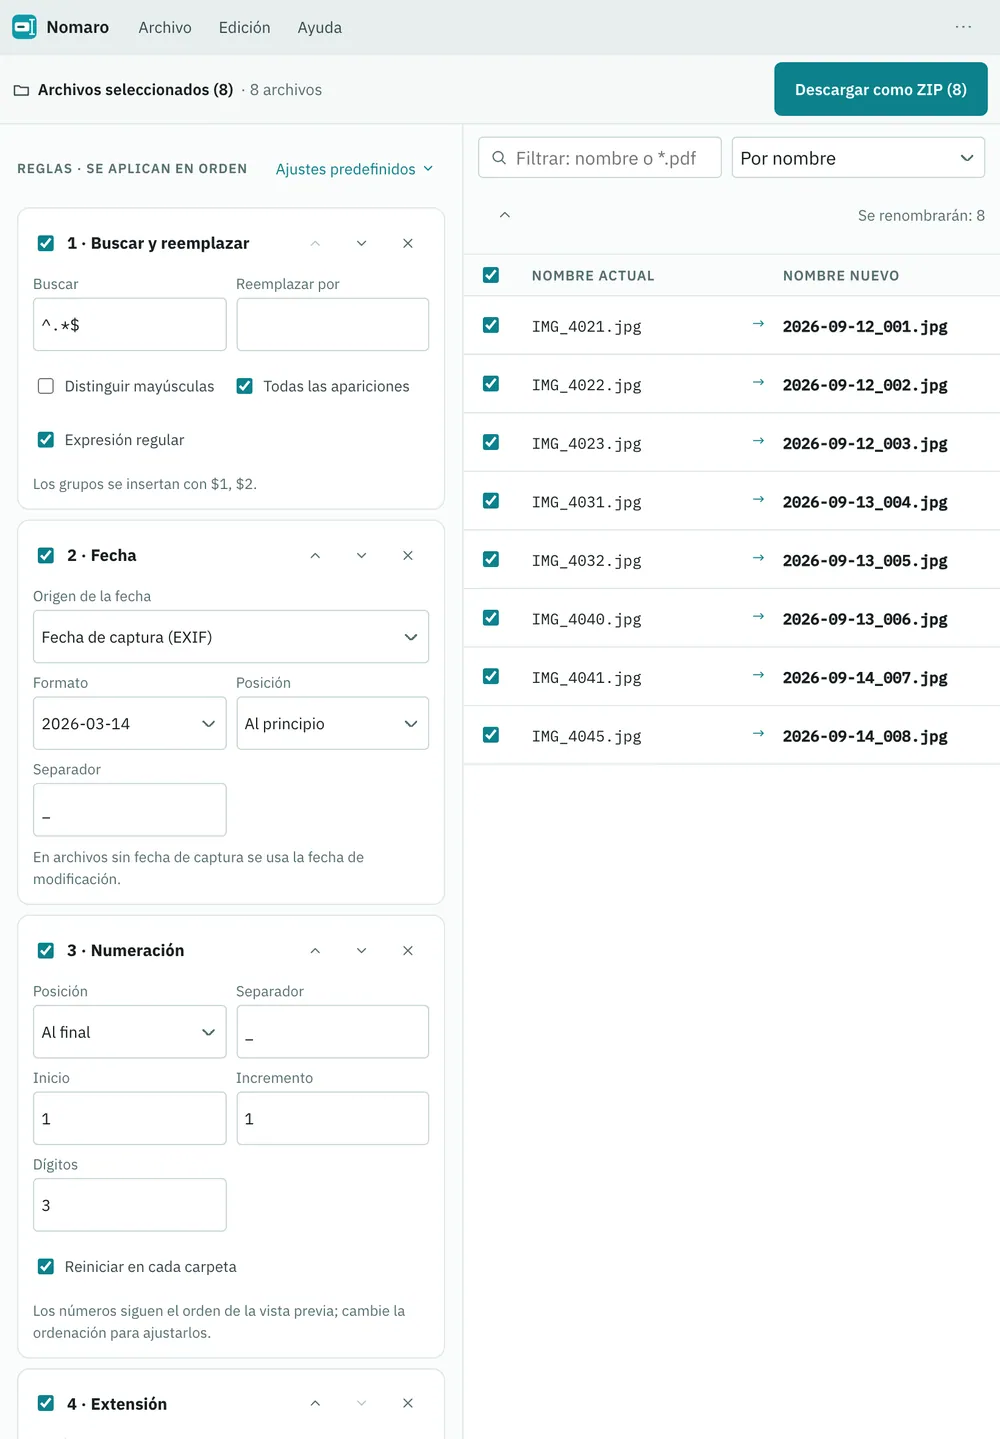Viewport: 1000px width, 1439px height.
Task: Focus the filter nombre o *.pdf field
Action: click(x=600, y=158)
